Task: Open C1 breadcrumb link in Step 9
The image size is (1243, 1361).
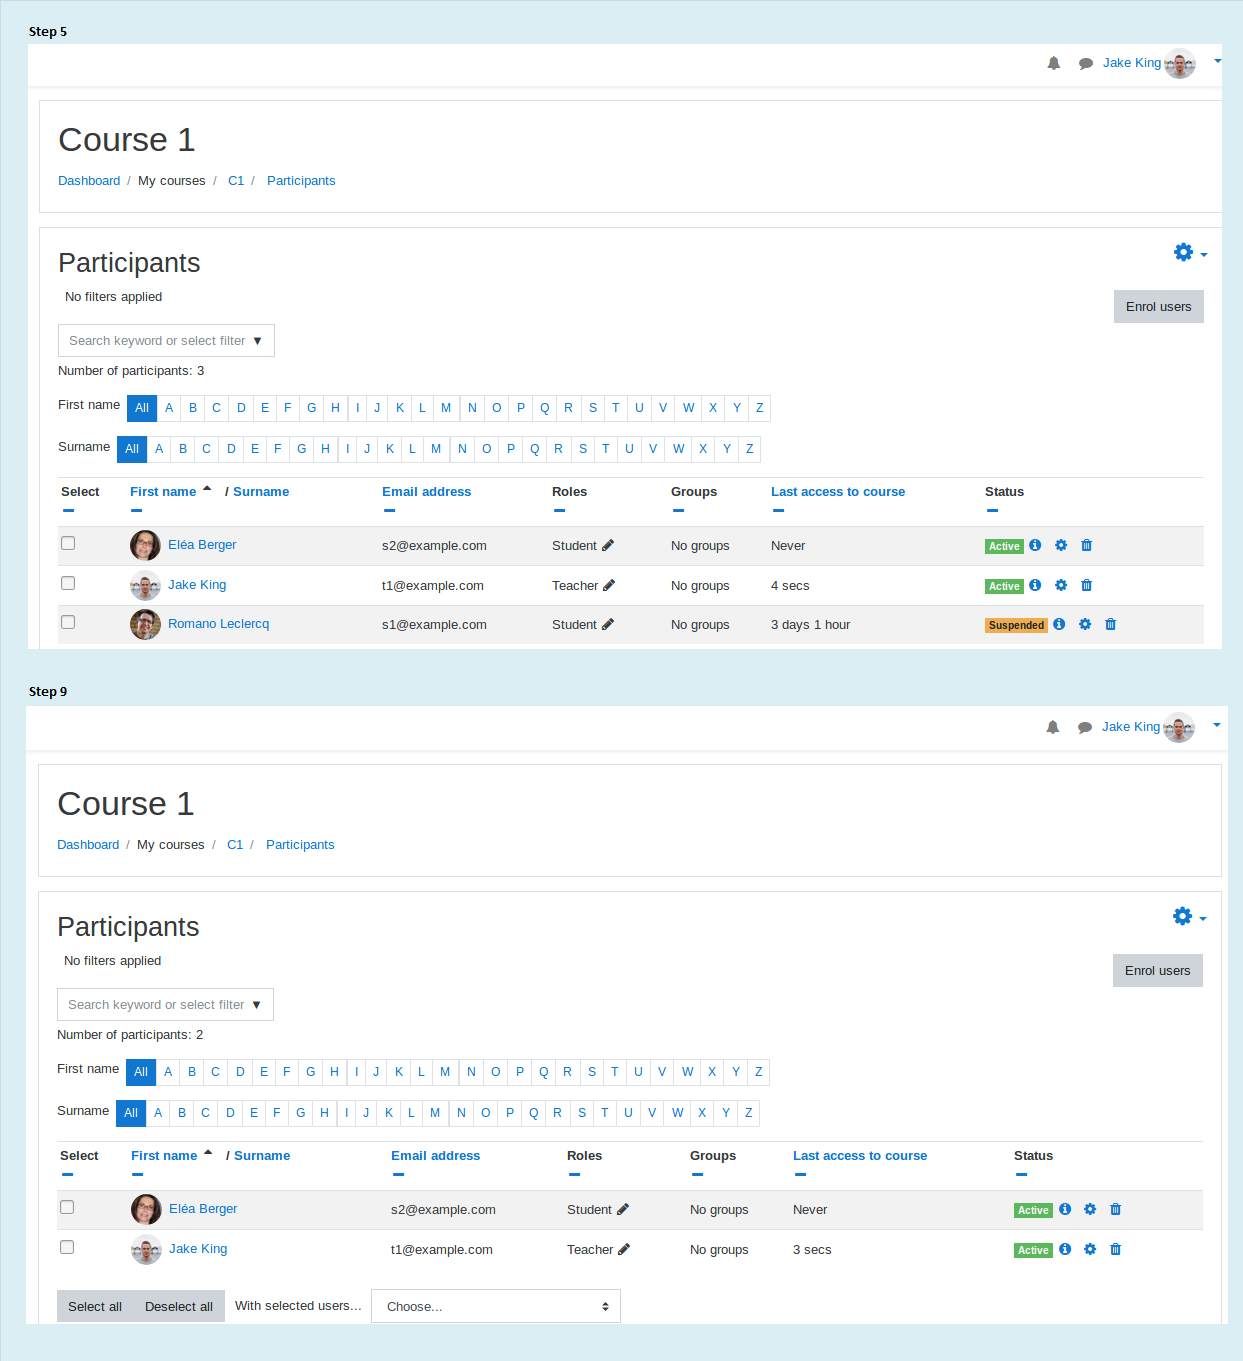Action: coord(235,845)
